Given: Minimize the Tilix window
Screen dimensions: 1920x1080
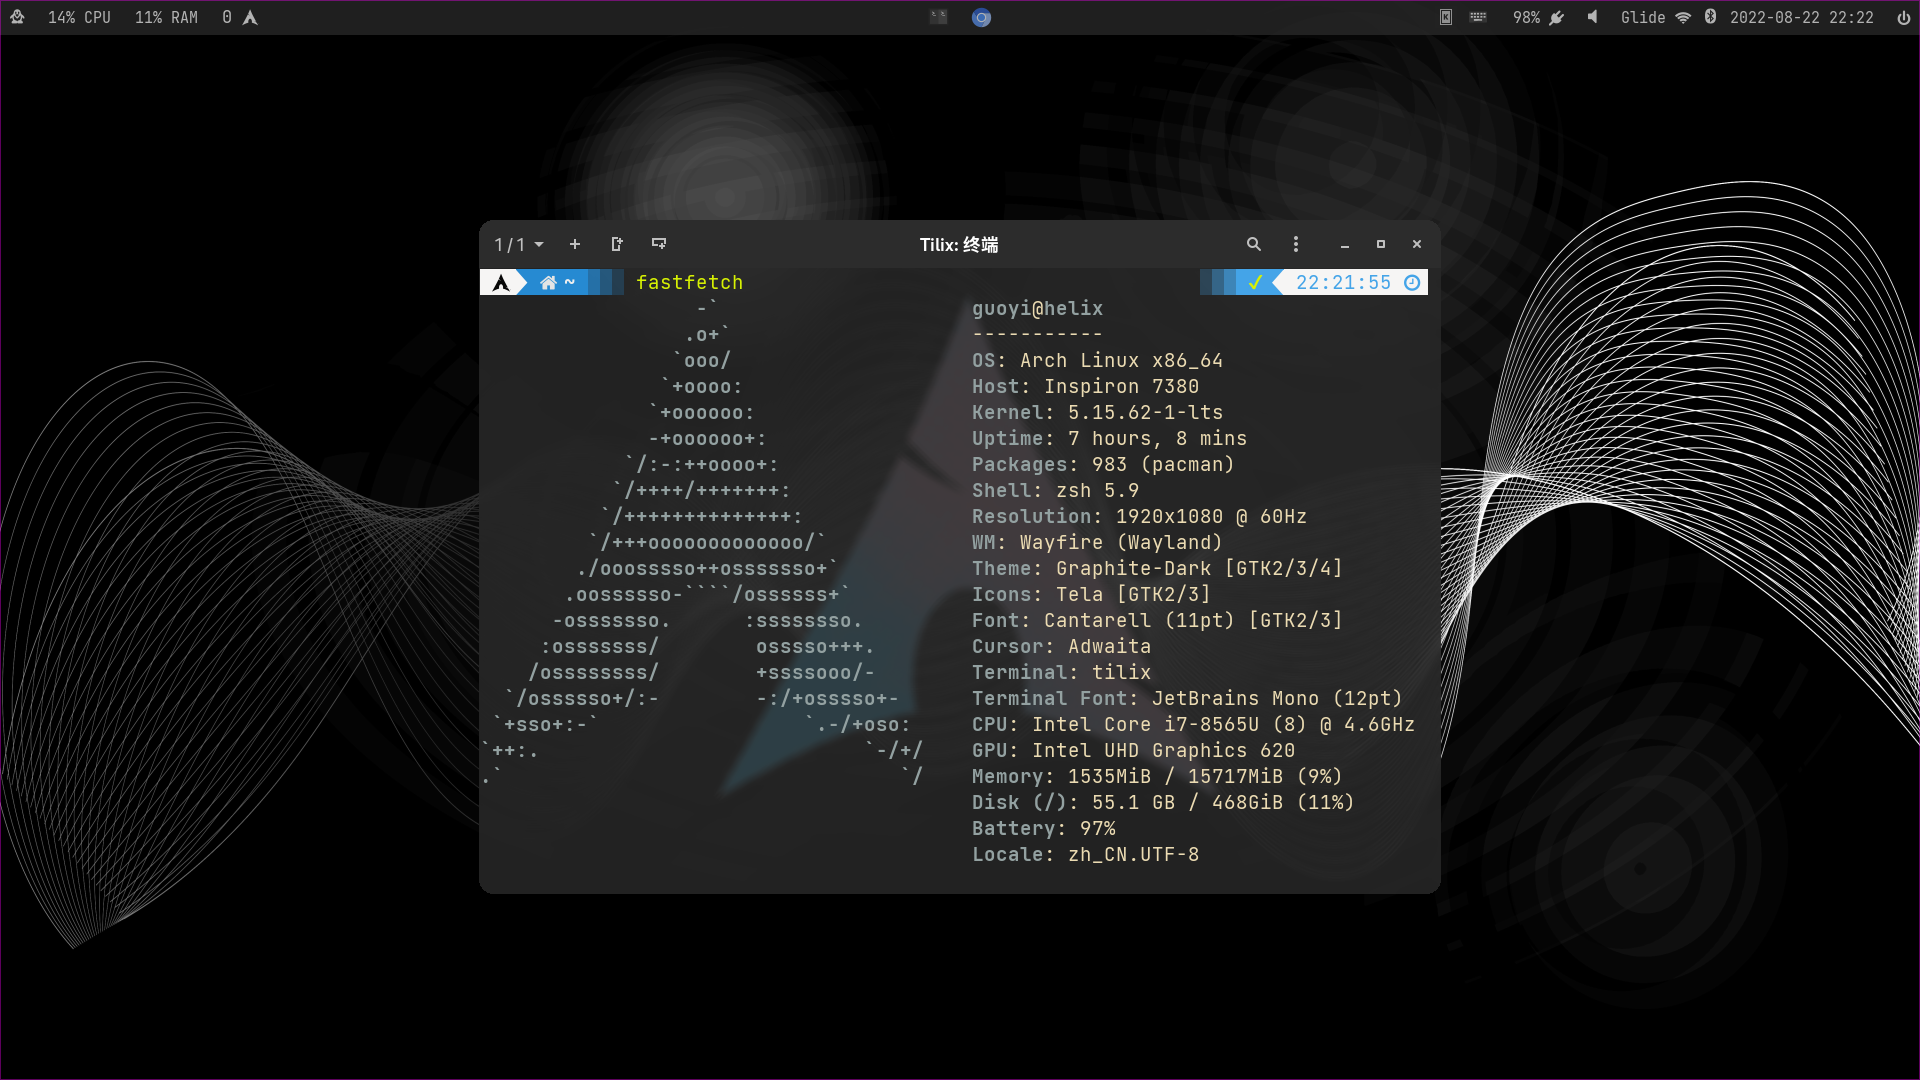Looking at the screenshot, I should pos(1345,245).
